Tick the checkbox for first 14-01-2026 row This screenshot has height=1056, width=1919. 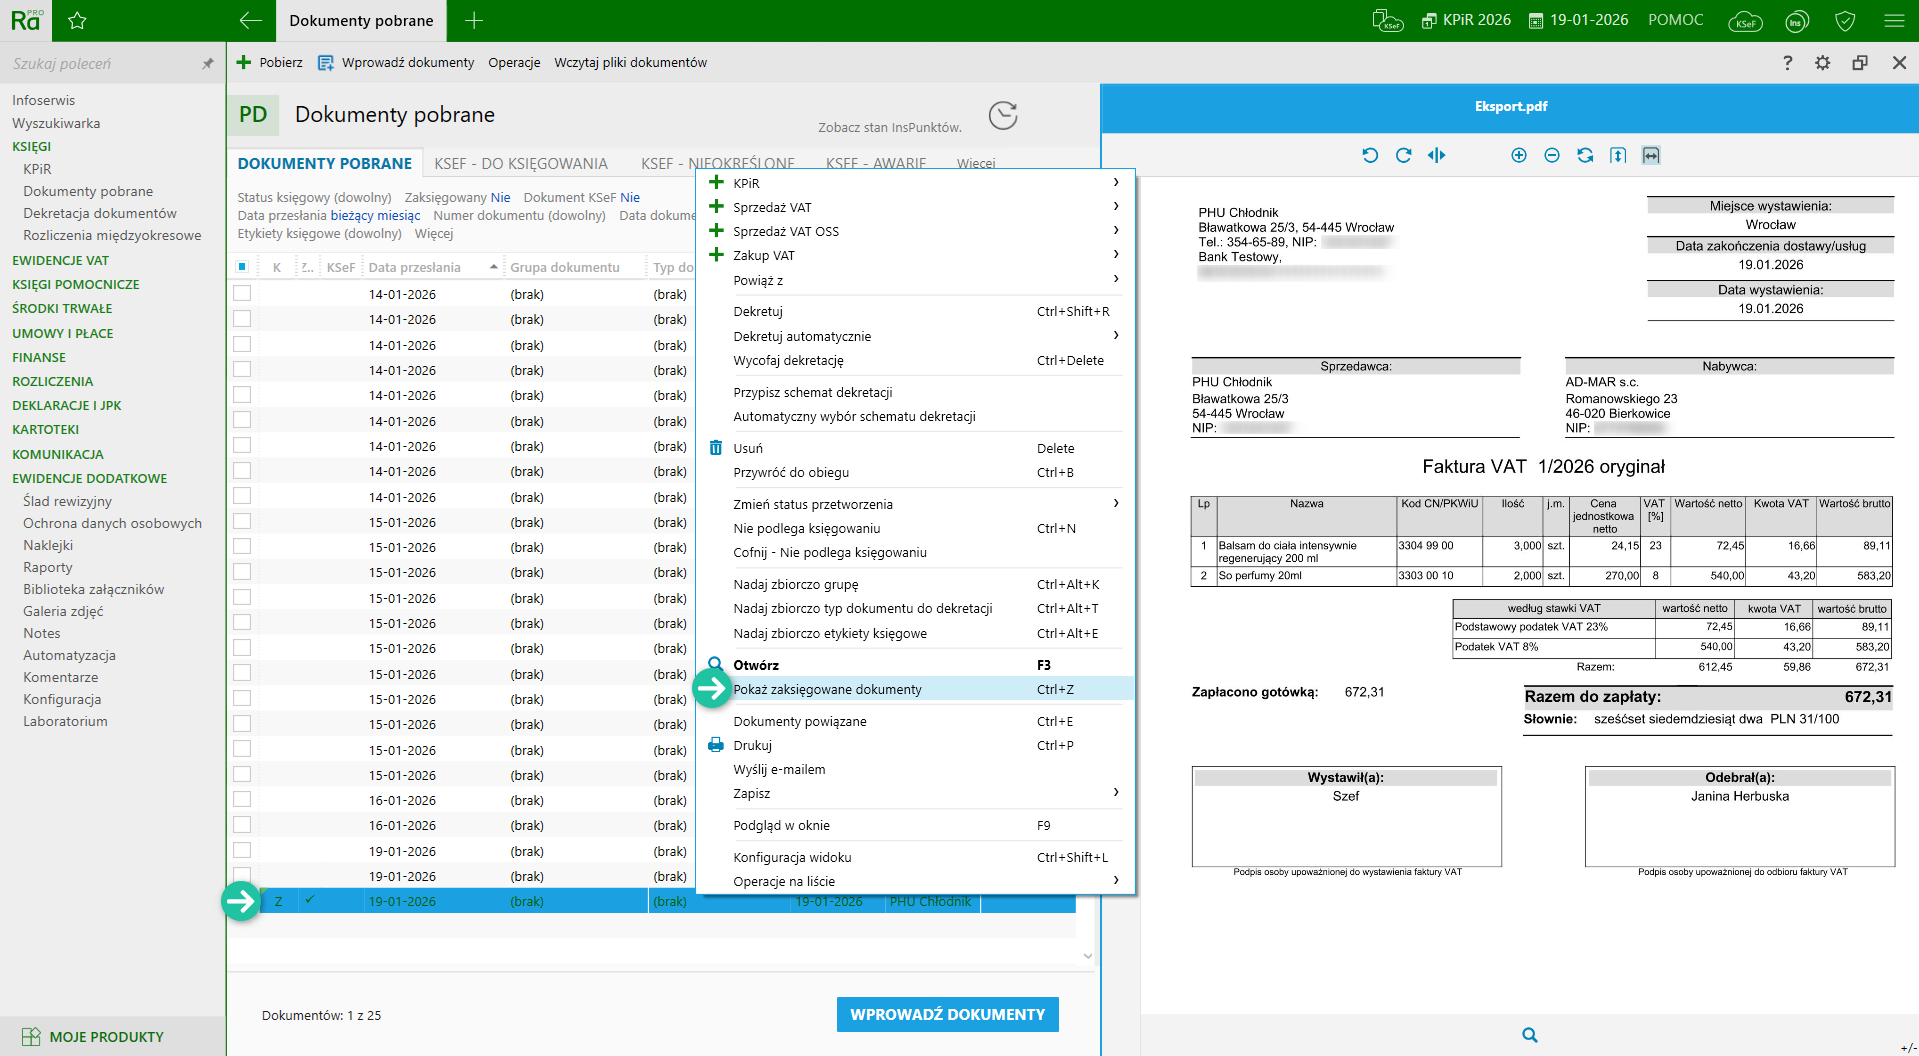pos(242,294)
